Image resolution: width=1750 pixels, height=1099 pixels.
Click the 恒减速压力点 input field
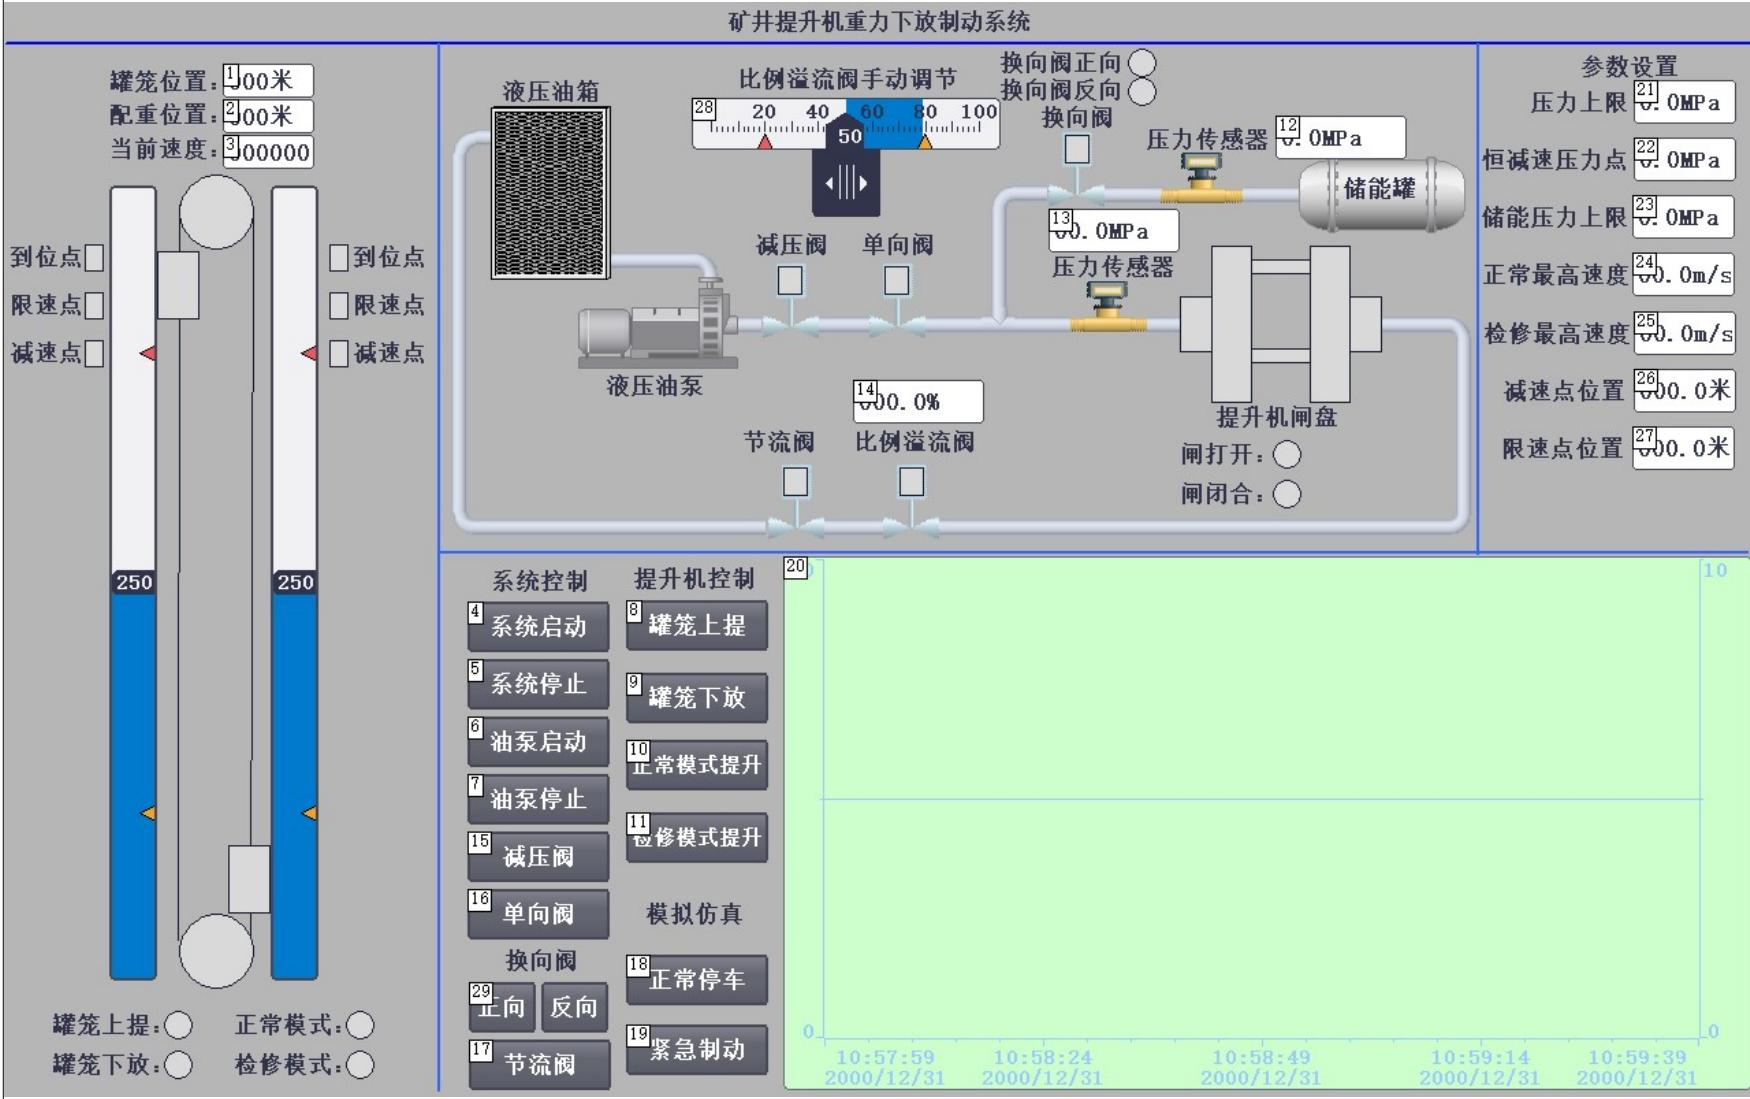(x=1684, y=159)
